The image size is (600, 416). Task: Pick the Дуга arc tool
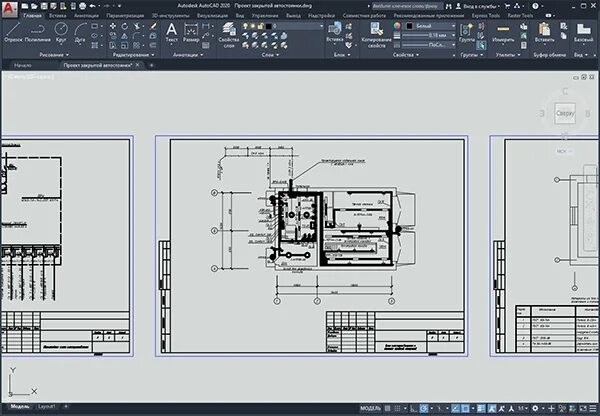click(80, 32)
